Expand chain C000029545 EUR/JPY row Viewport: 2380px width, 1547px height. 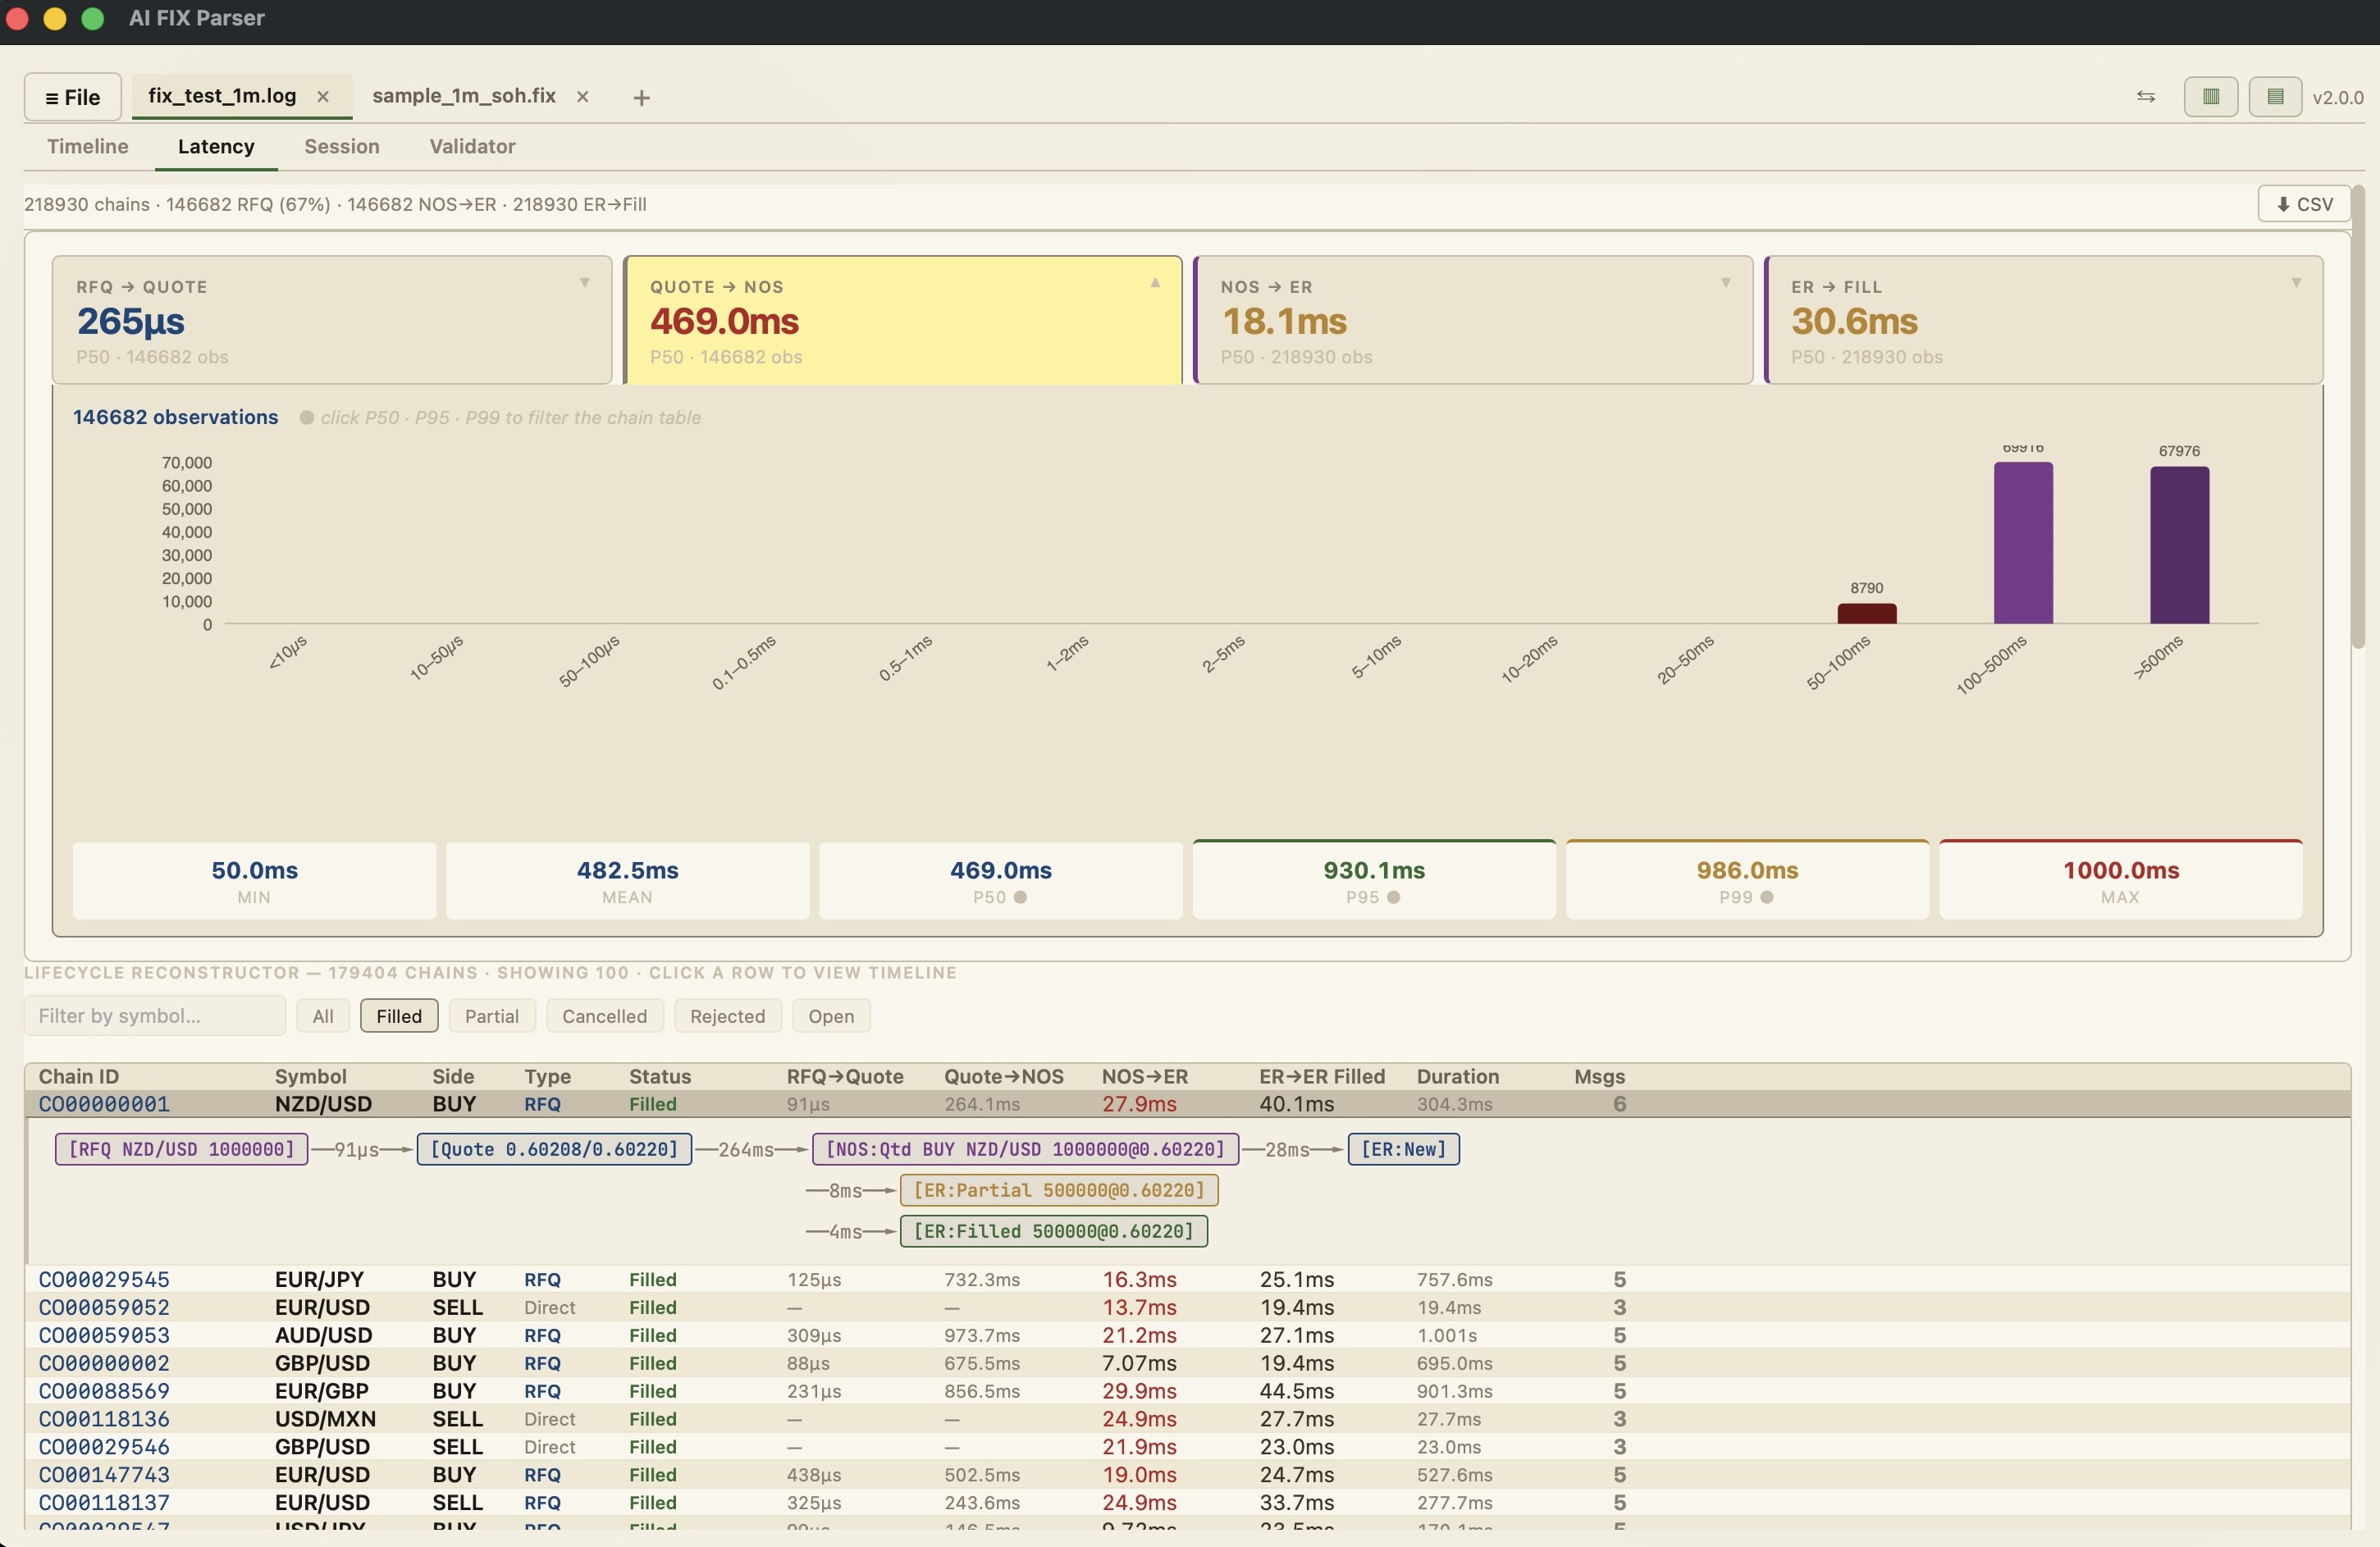[x=1187, y=1279]
